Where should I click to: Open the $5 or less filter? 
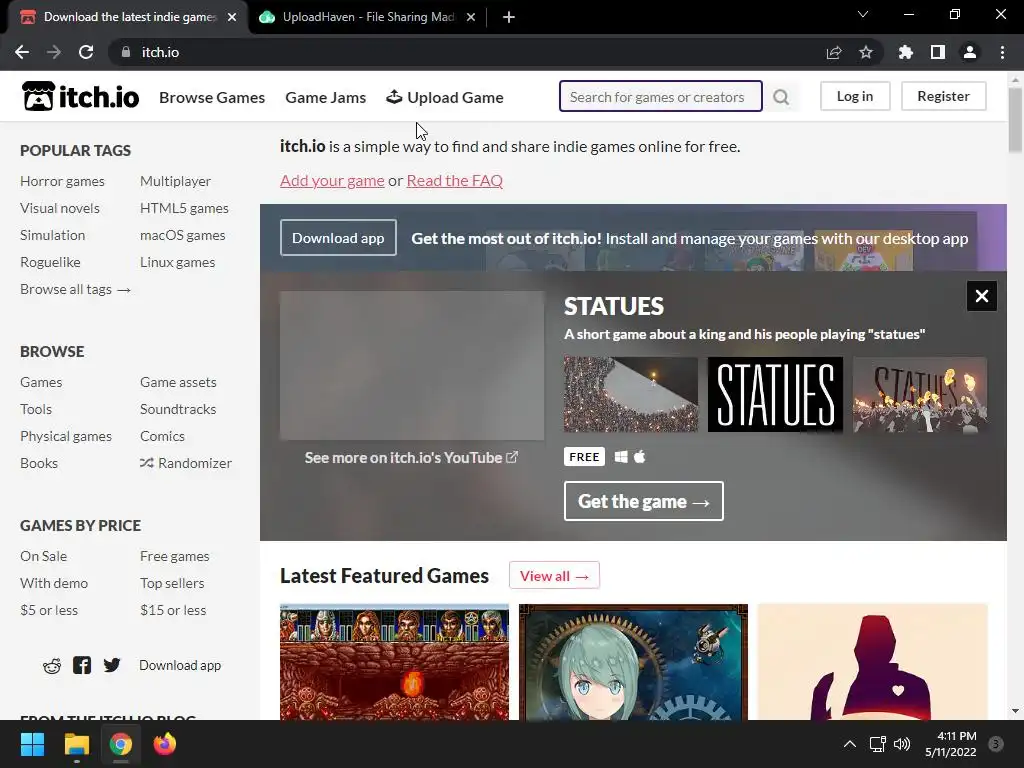tap(48, 610)
